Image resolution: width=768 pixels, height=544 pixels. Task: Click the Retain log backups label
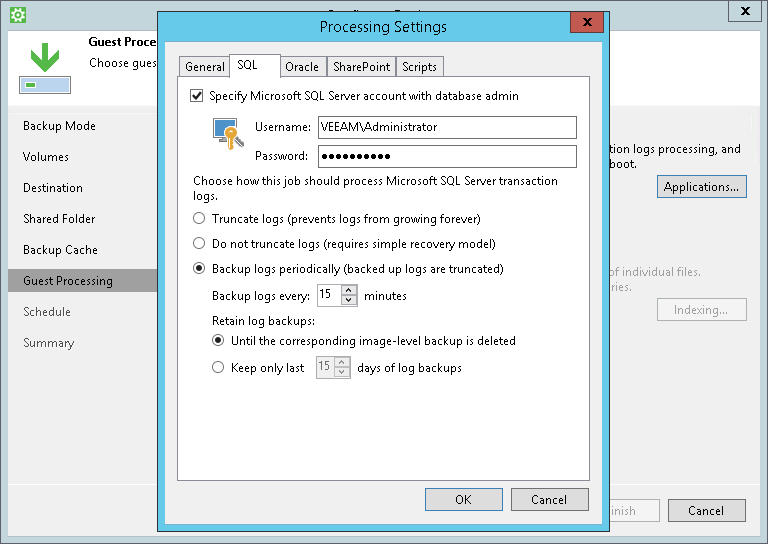264,321
